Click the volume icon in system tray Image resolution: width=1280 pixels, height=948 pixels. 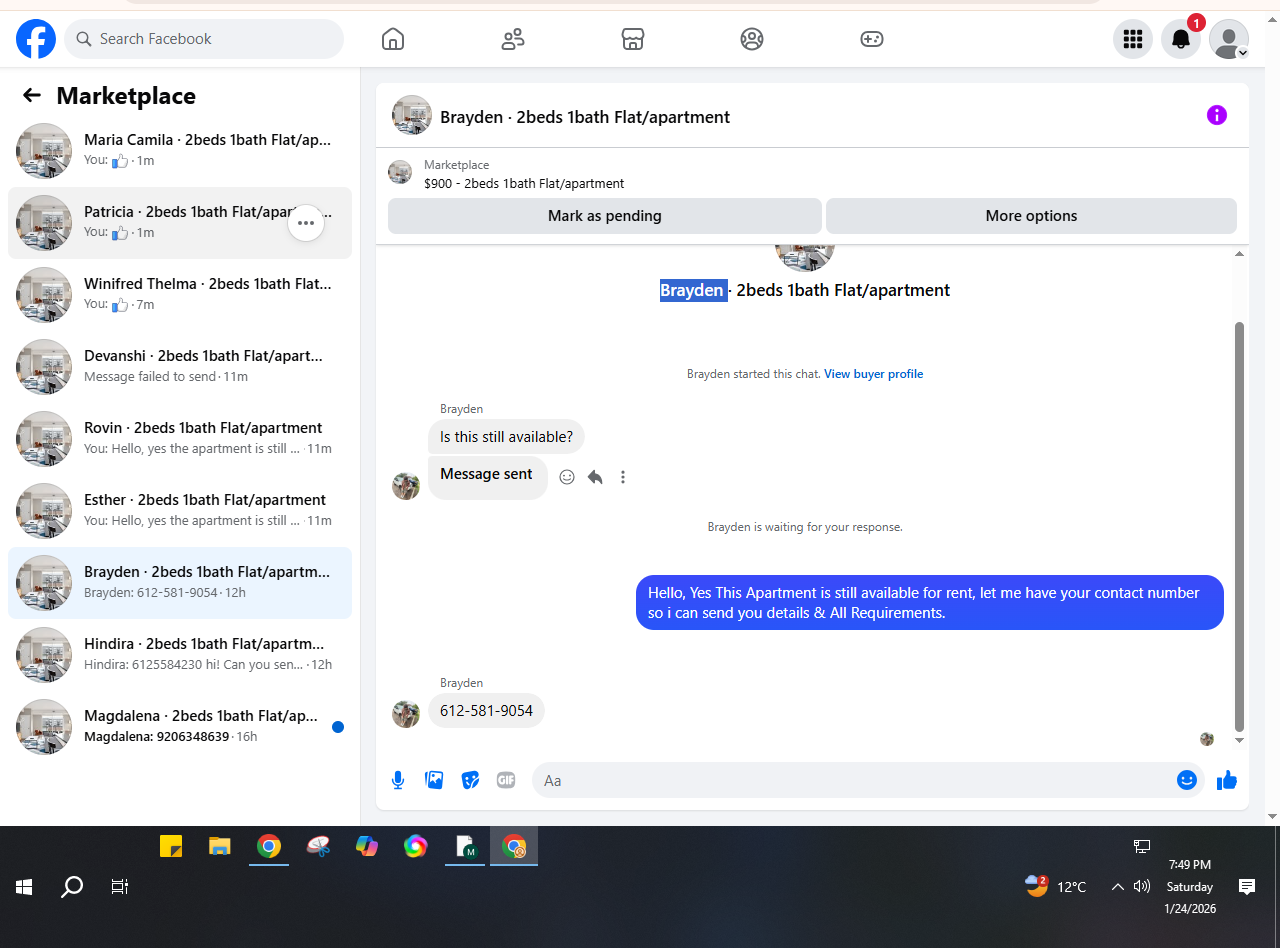click(x=1142, y=886)
